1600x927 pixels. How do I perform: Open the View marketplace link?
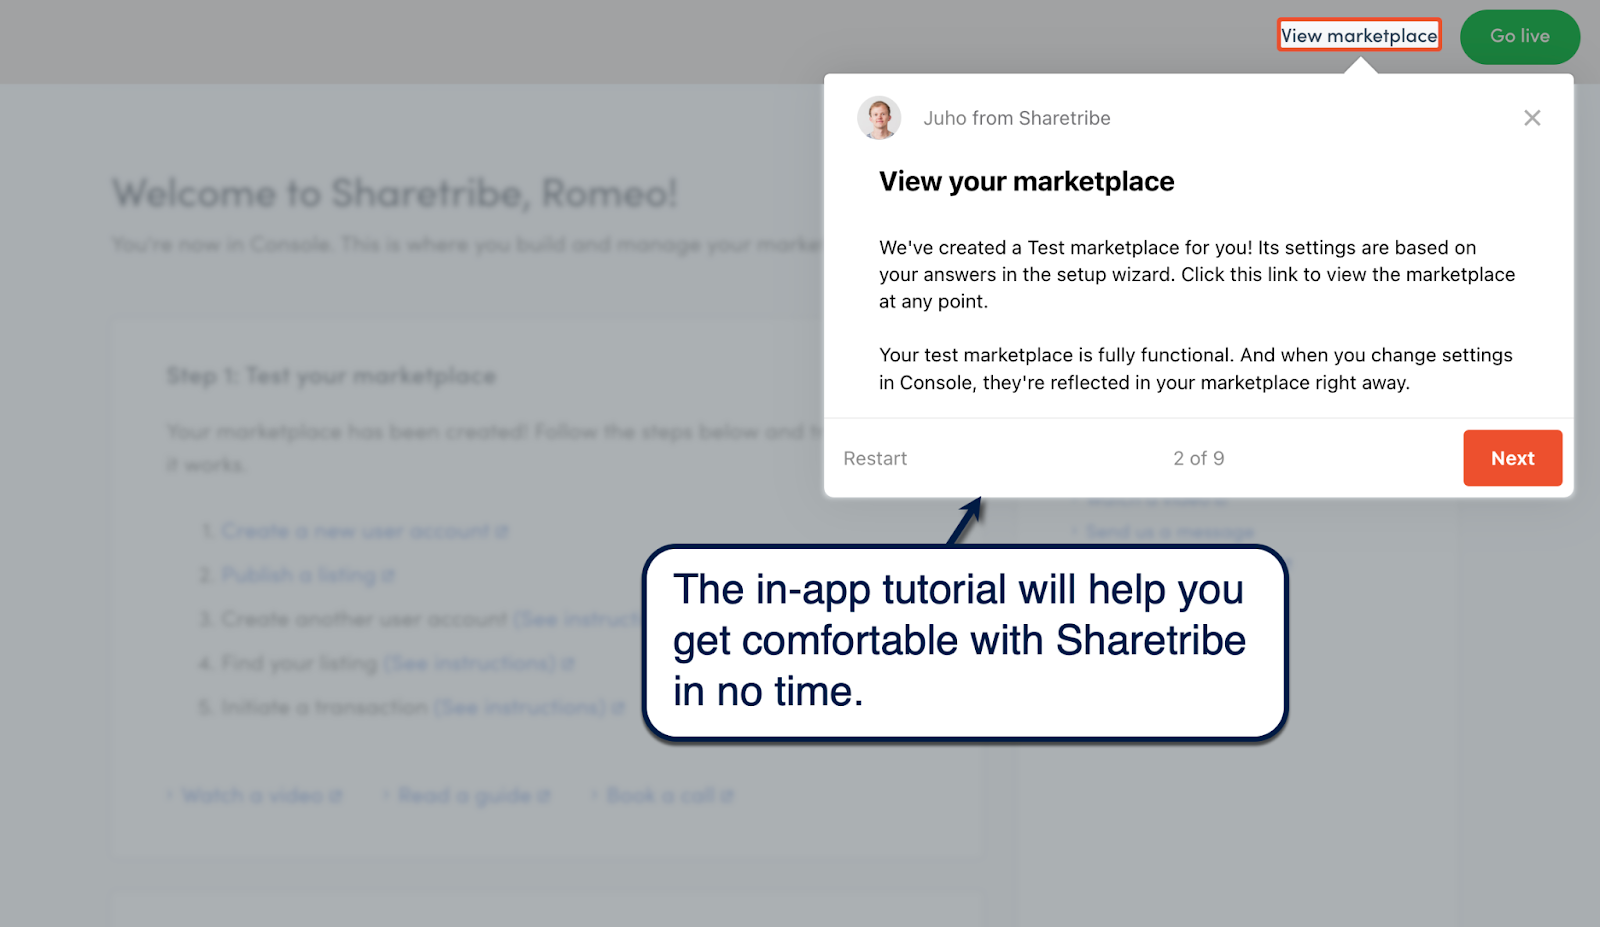click(1359, 36)
